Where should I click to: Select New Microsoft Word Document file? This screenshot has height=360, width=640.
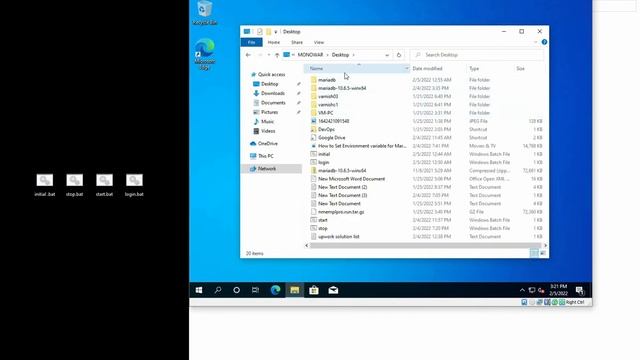point(351,179)
